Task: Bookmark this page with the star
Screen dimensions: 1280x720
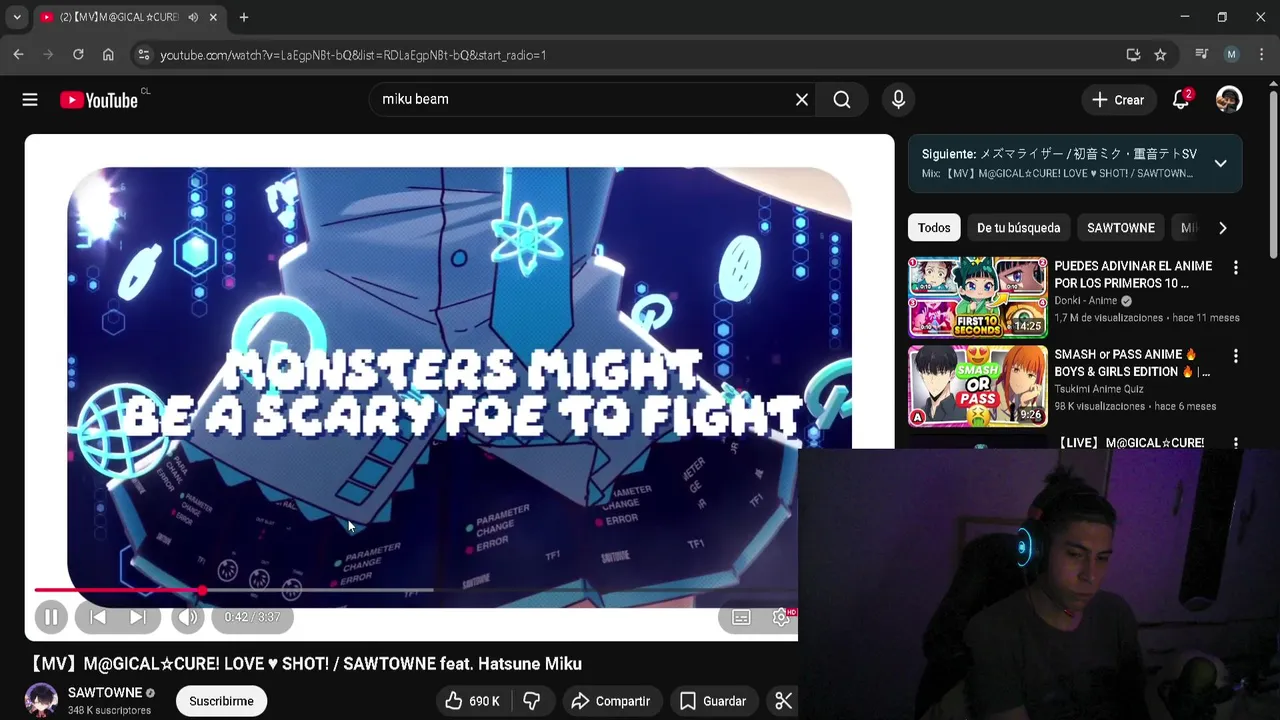Action: tap(1160, 55)
